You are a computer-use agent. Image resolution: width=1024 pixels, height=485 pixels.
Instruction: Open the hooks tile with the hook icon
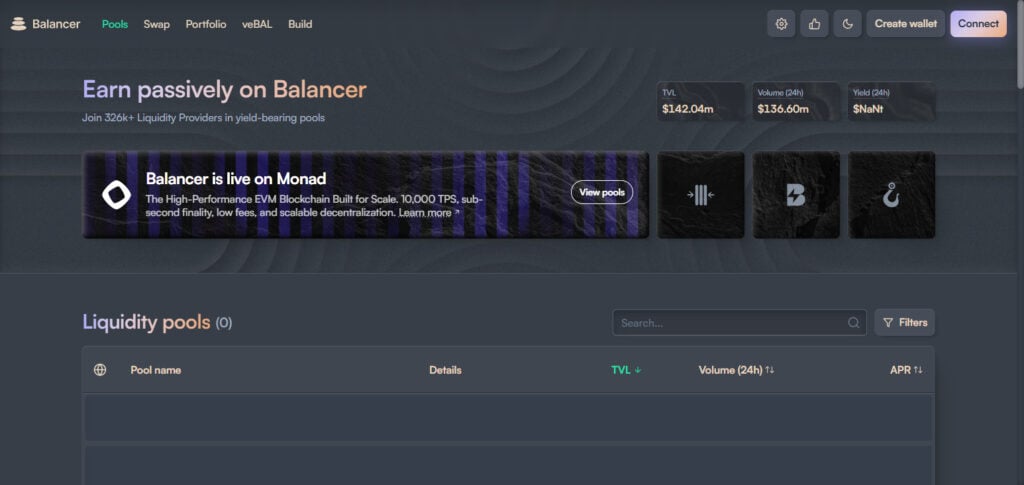891,195
